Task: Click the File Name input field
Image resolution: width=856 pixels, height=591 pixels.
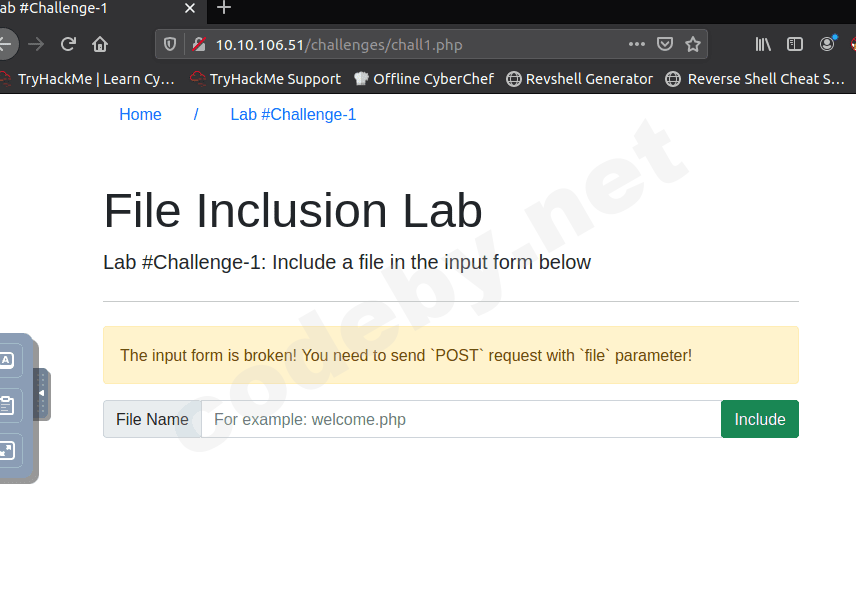Action: point(460,419)
